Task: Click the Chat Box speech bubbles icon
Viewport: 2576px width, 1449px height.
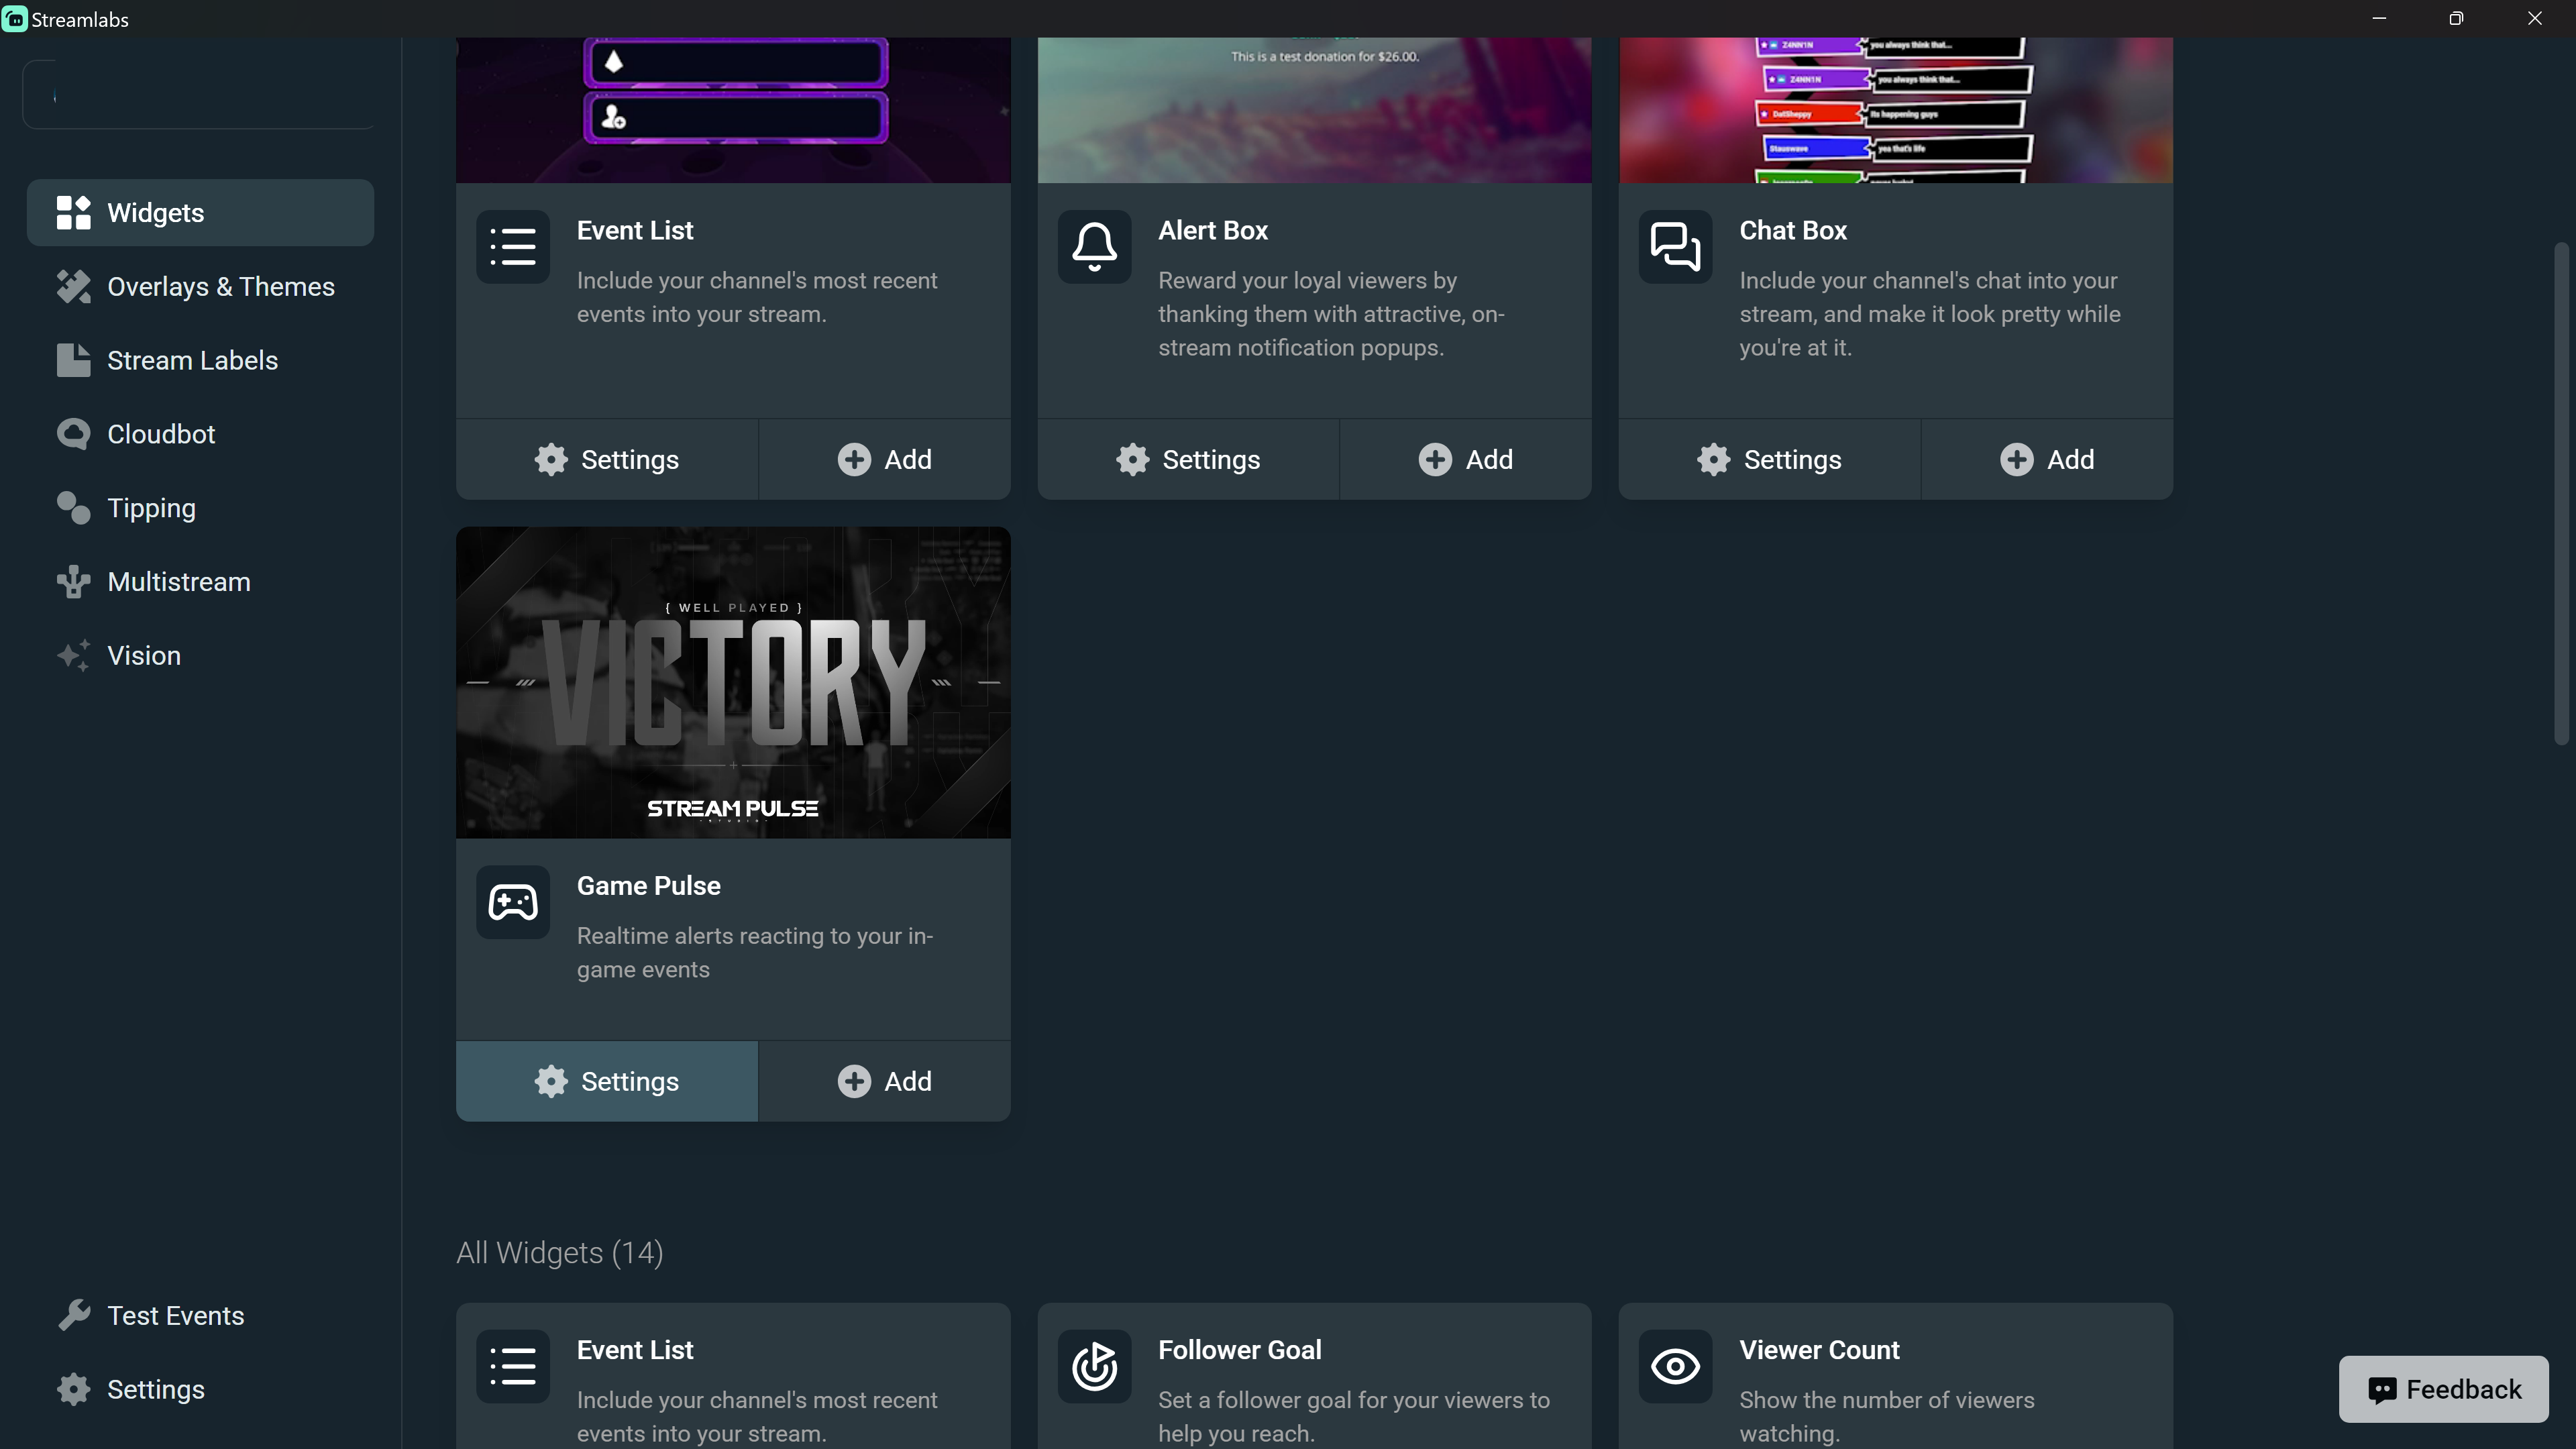Action: click(x=1675, y=246)
